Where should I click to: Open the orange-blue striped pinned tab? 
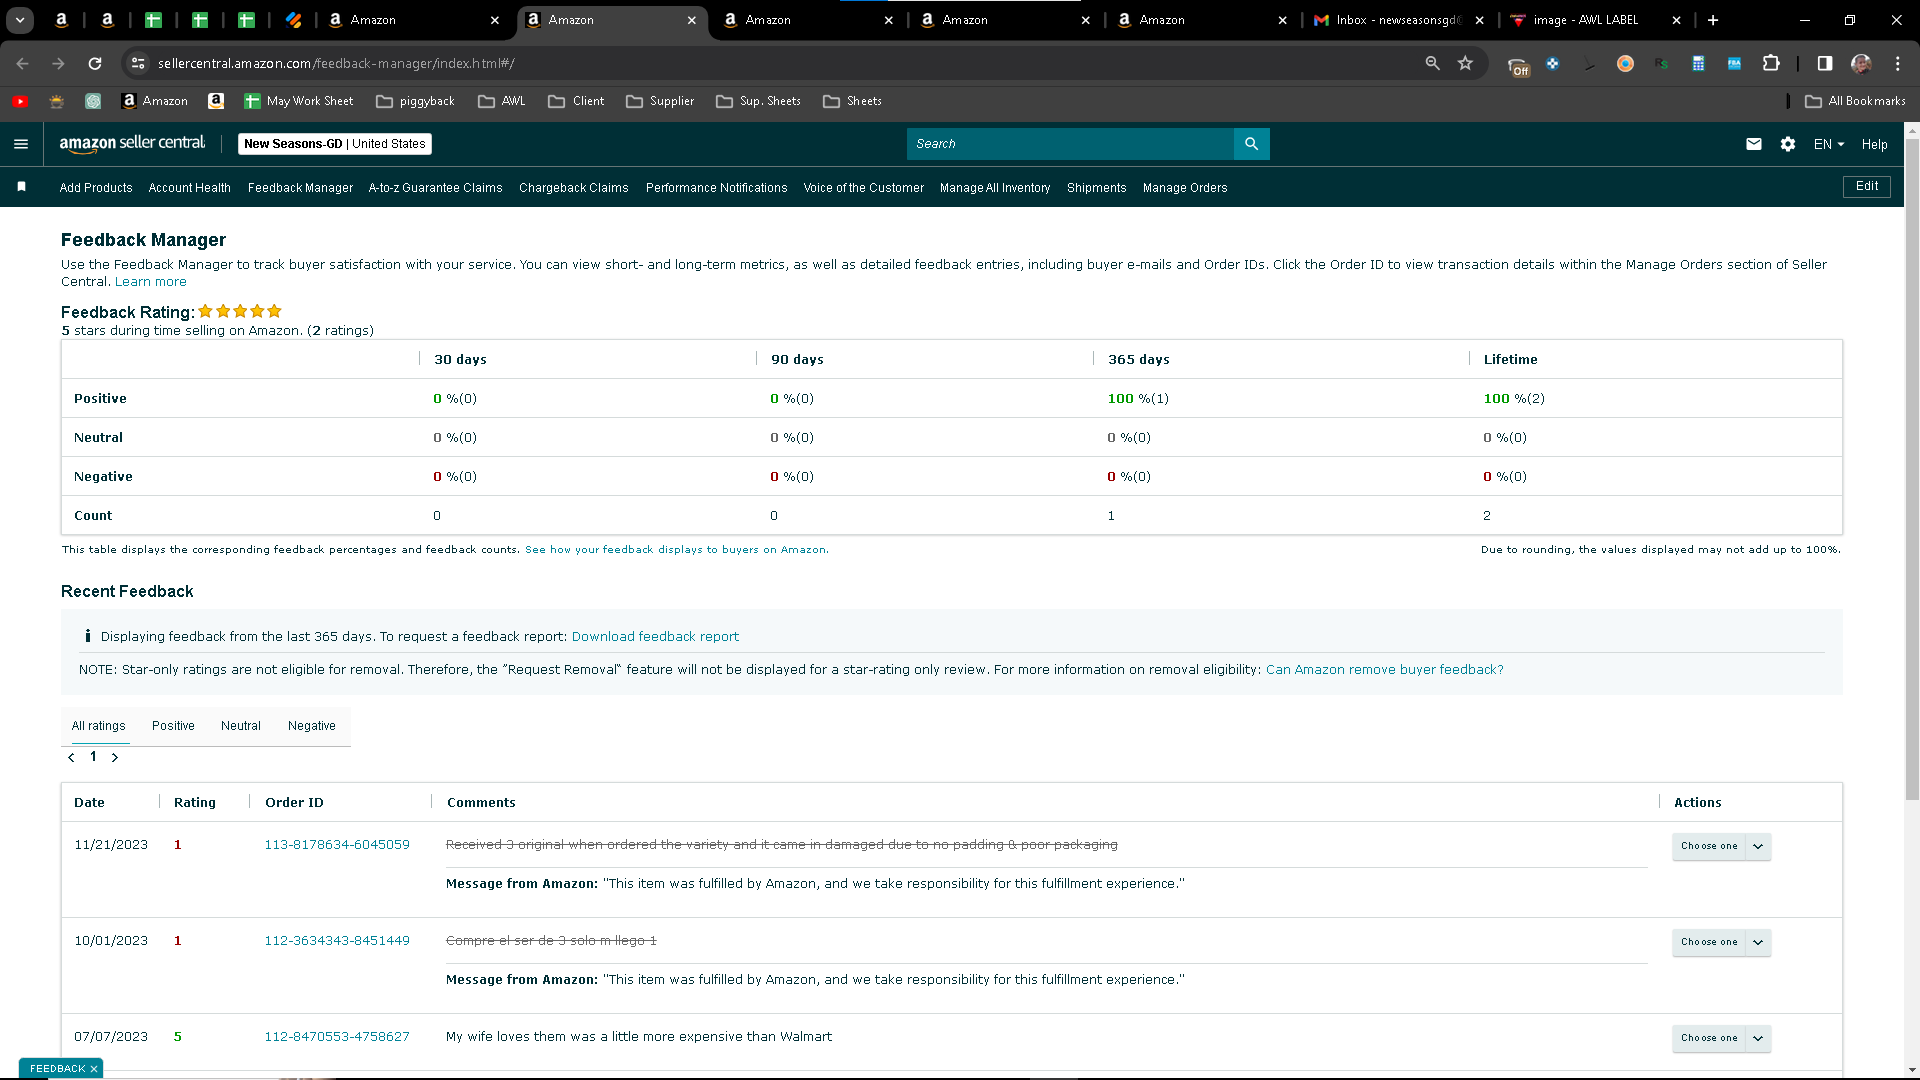[294, 20]
